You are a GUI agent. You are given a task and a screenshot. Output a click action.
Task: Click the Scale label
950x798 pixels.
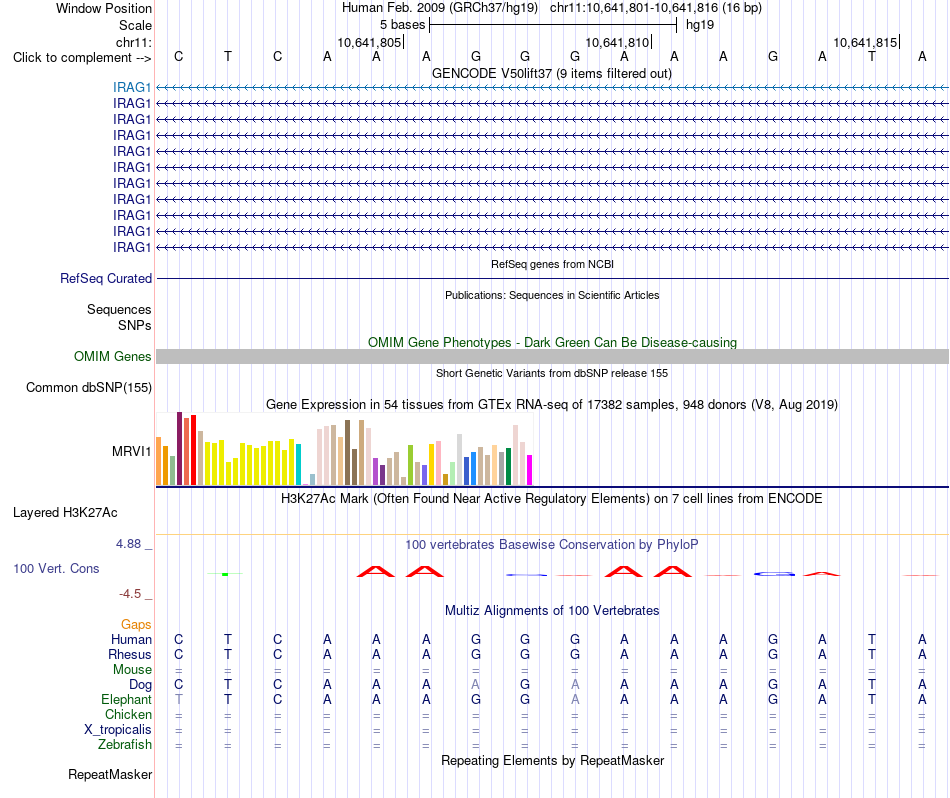135,25
